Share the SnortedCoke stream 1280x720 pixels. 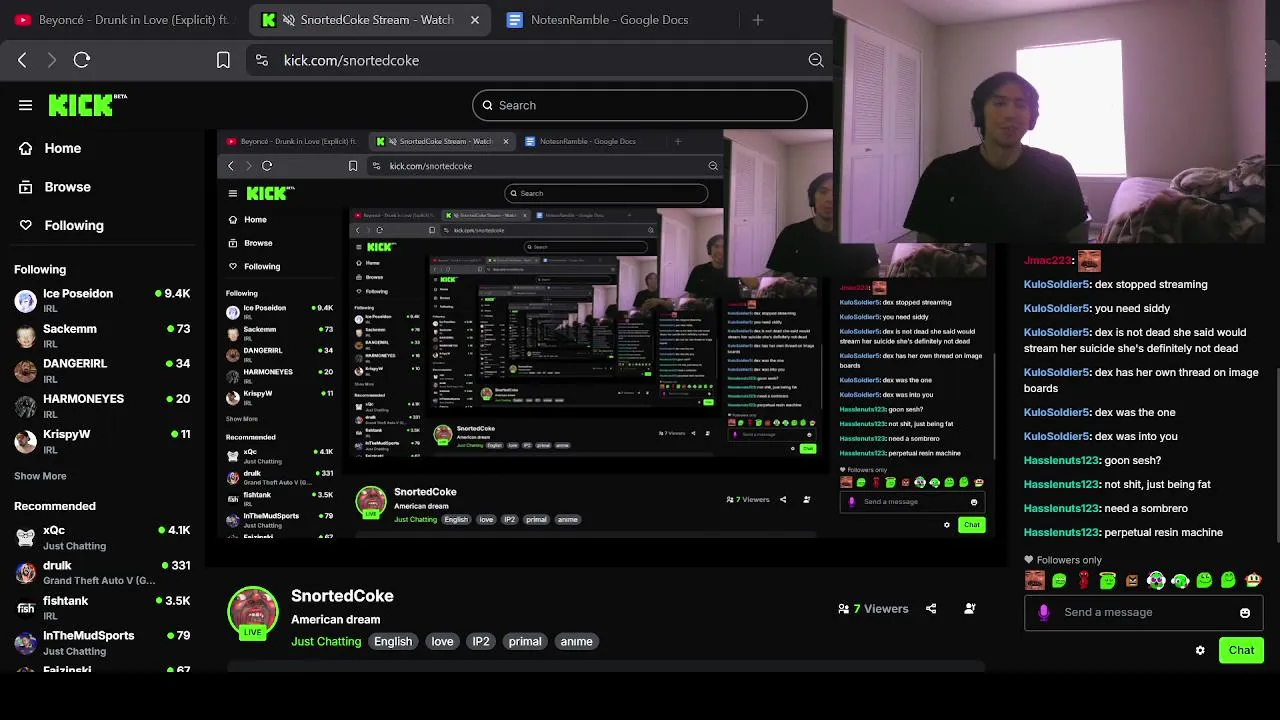coord(931,608)
